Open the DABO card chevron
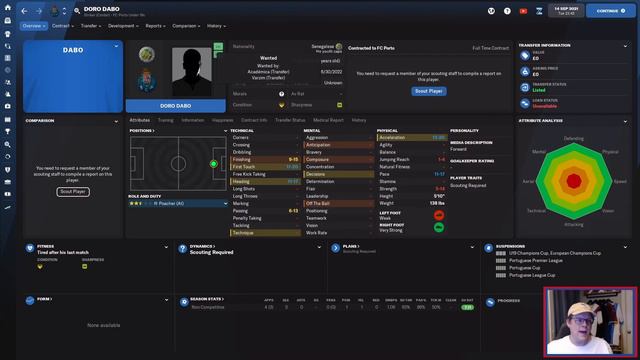 [116, 47]
